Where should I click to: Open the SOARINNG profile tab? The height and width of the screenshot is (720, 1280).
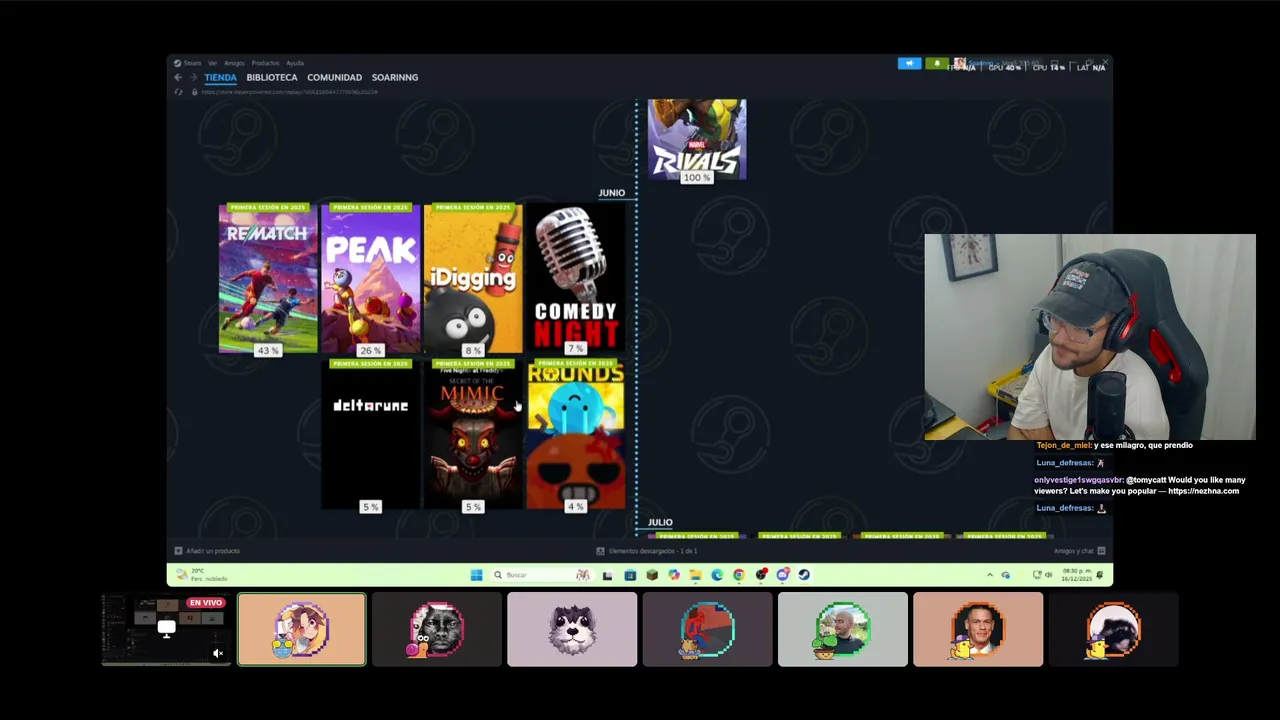tap(395, 77)
